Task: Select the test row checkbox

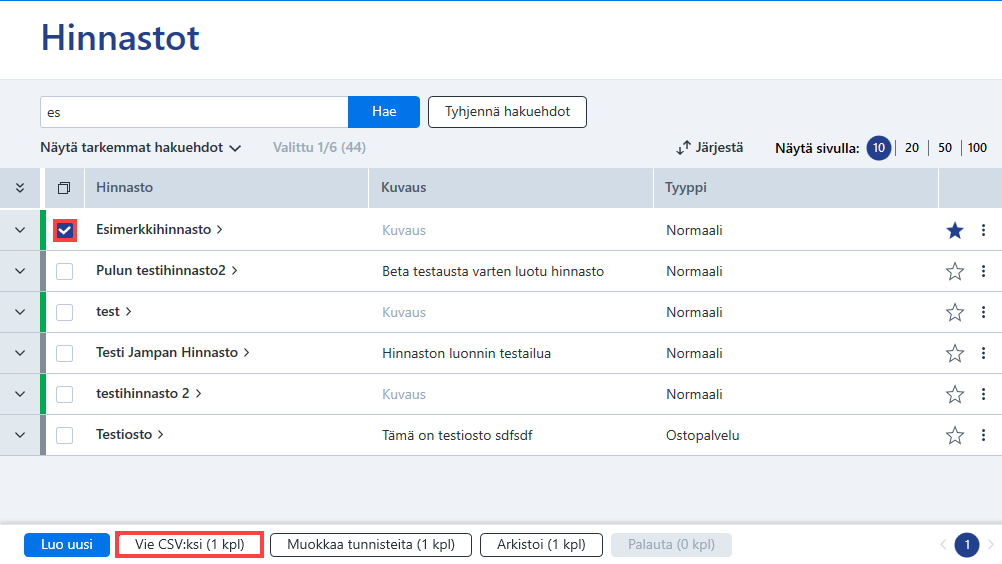Action: (65, 312)
